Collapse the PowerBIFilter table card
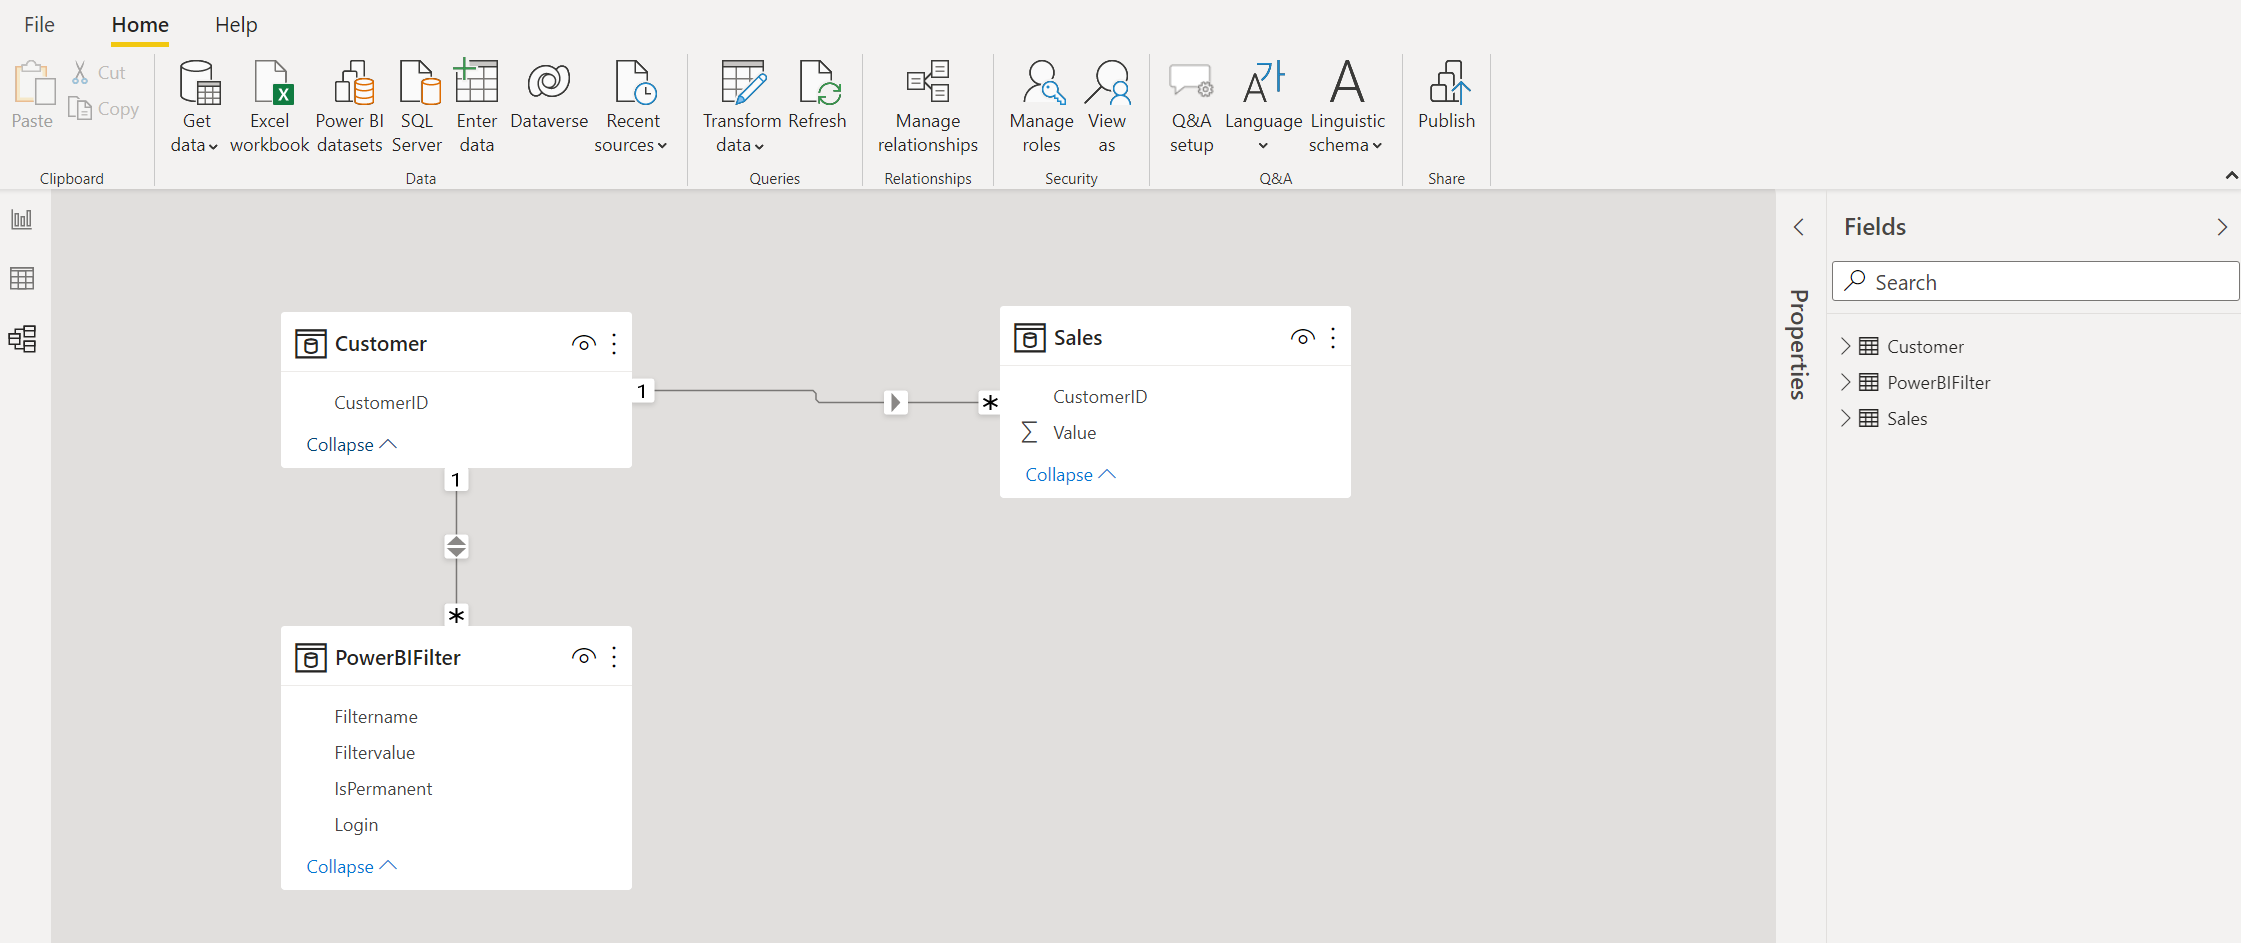The width and height of the screenshot is (2241, 943). [350, 867]
